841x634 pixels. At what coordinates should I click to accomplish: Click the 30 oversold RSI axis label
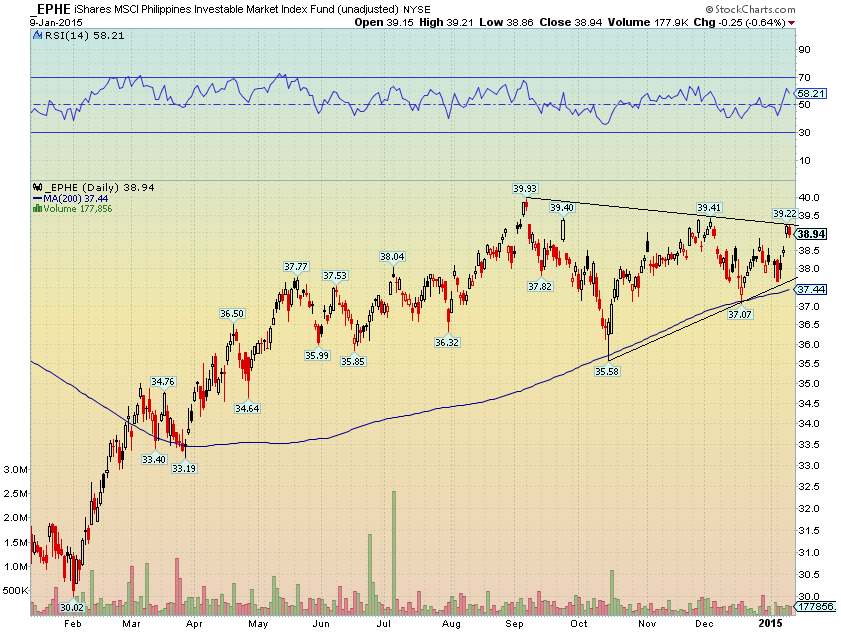tap(805, 132)
